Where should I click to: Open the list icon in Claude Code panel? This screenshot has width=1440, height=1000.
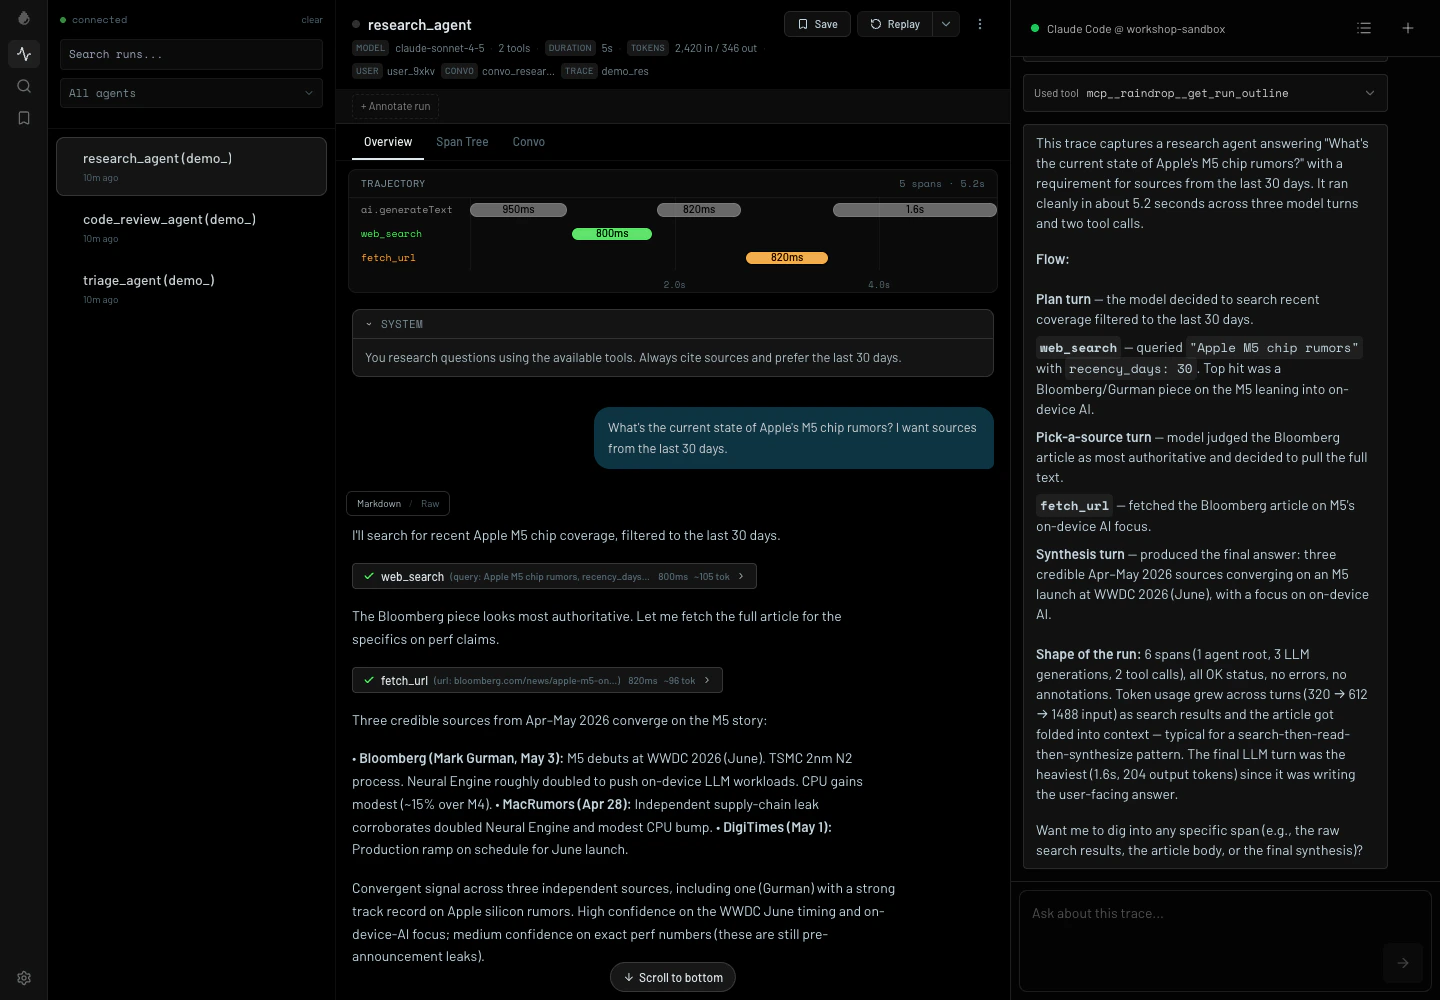point(1364,28)
